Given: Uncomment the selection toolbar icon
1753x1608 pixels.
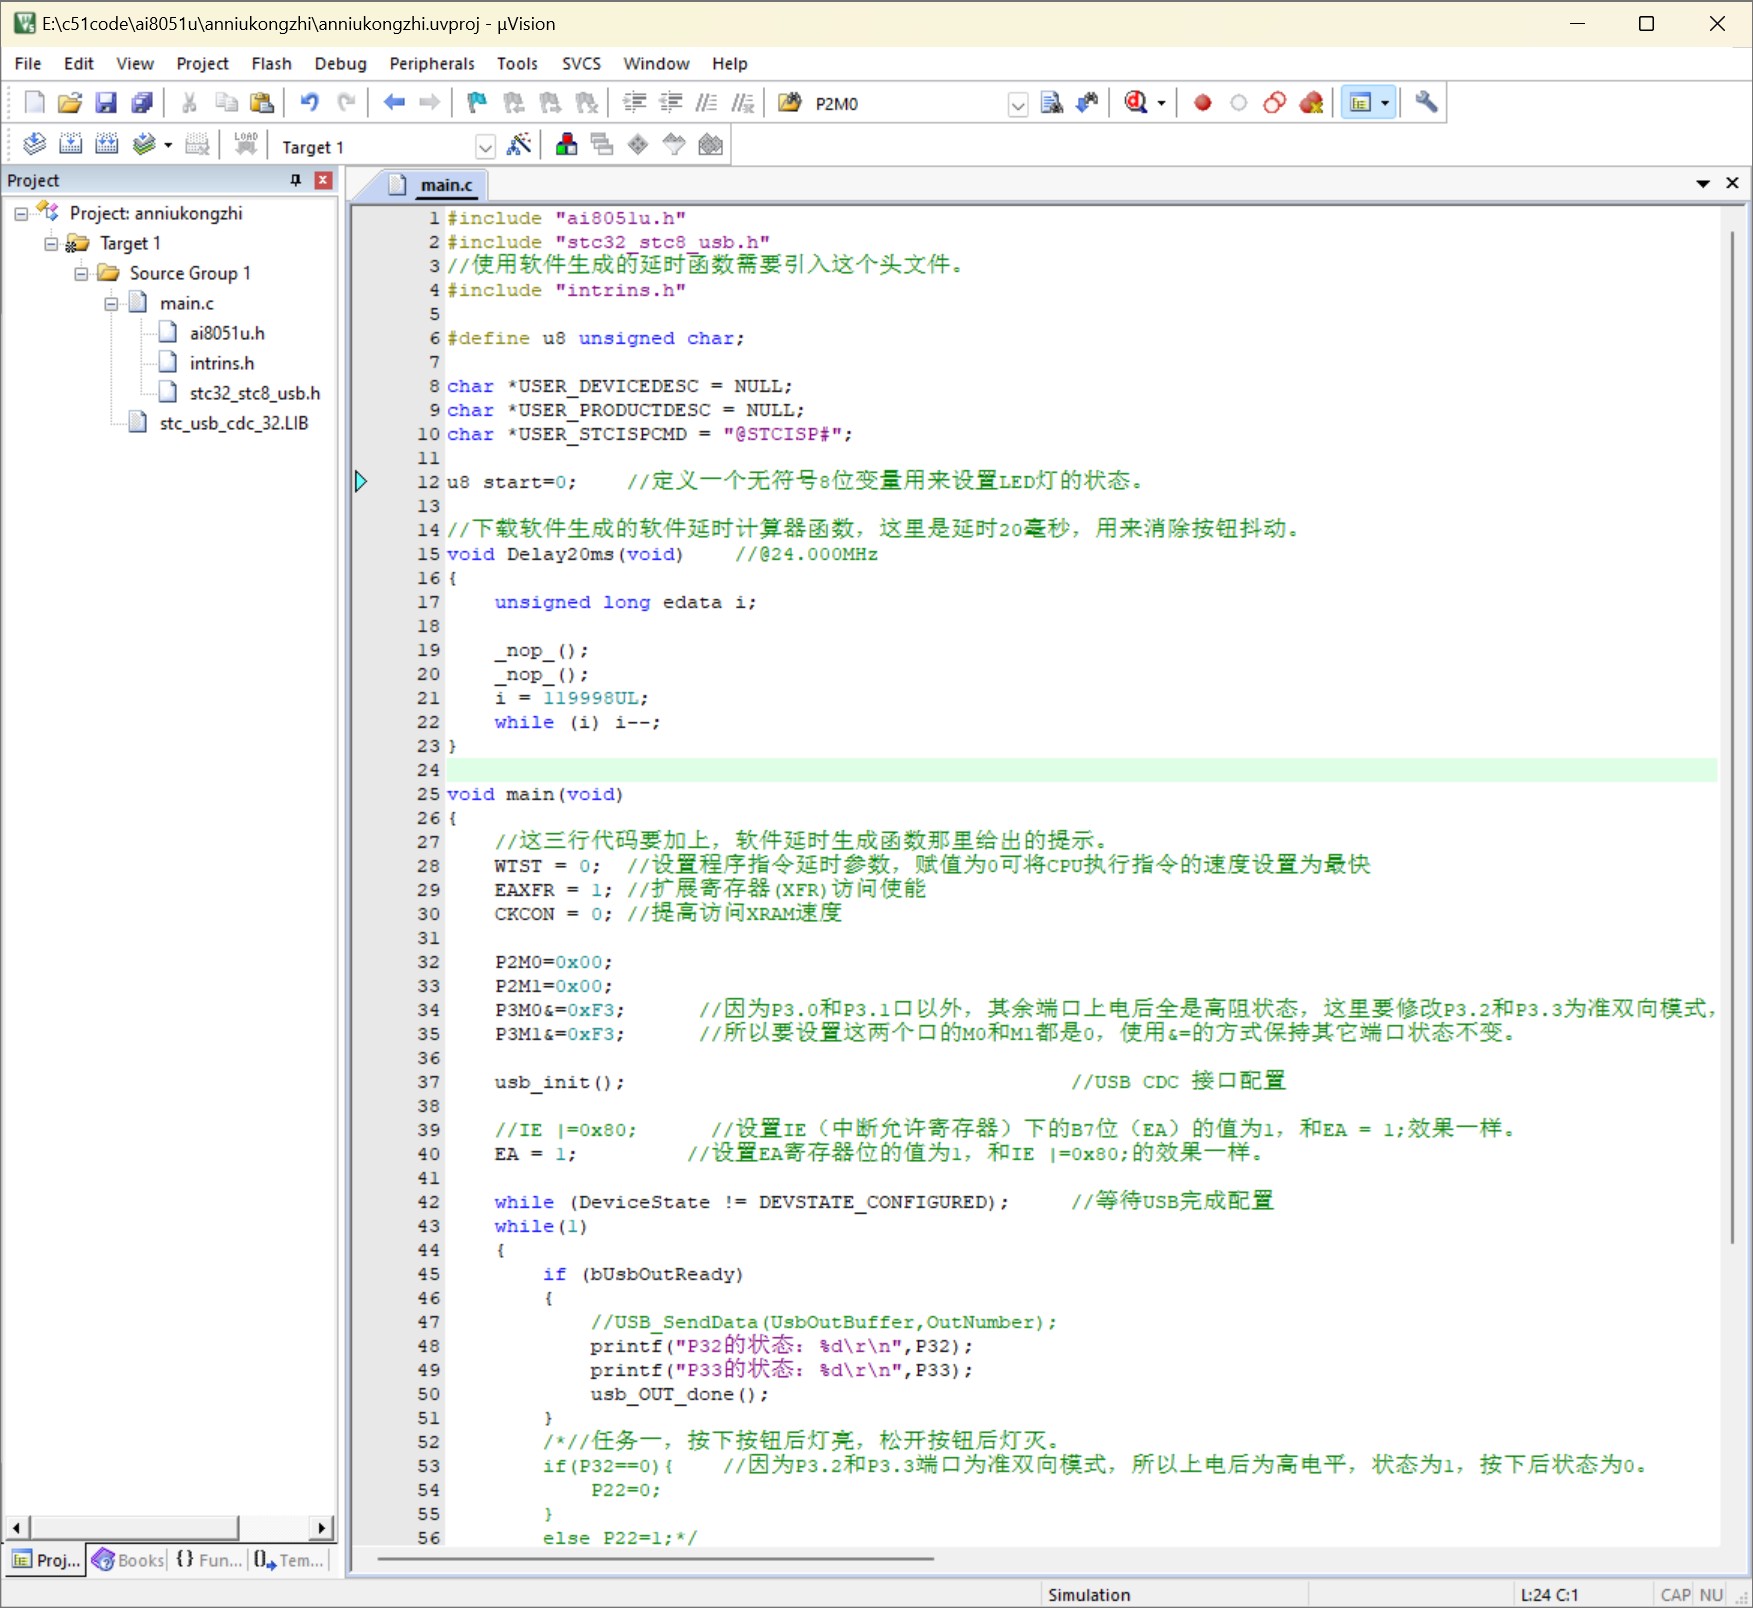Looking at the screenshot, I should tap(742, 103).
